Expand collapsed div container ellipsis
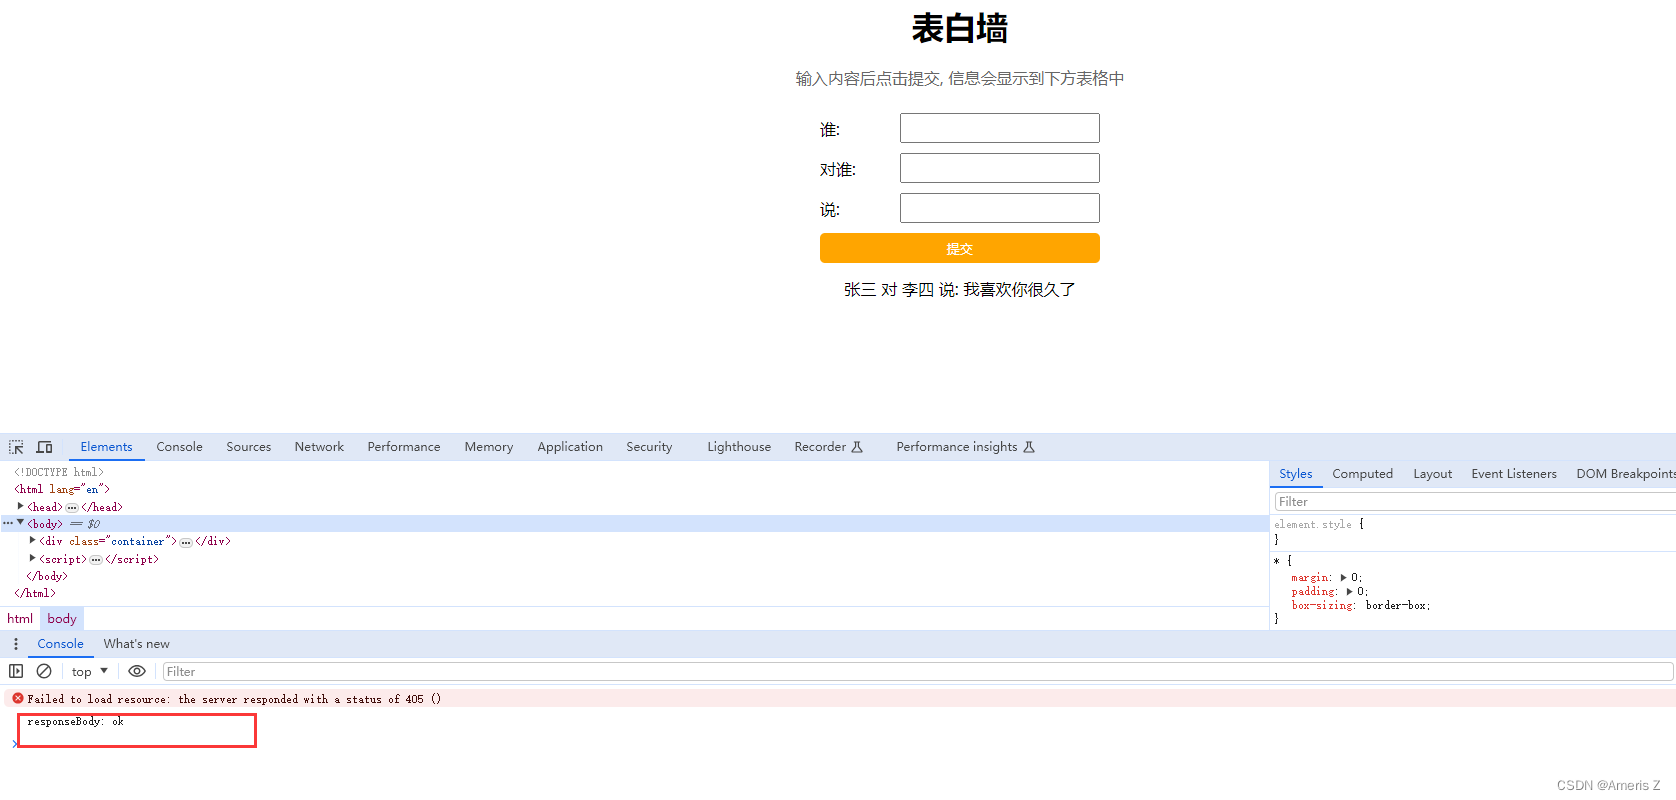Image resolution: width=1676 pixels, height=800 pixels. [186, 541]
